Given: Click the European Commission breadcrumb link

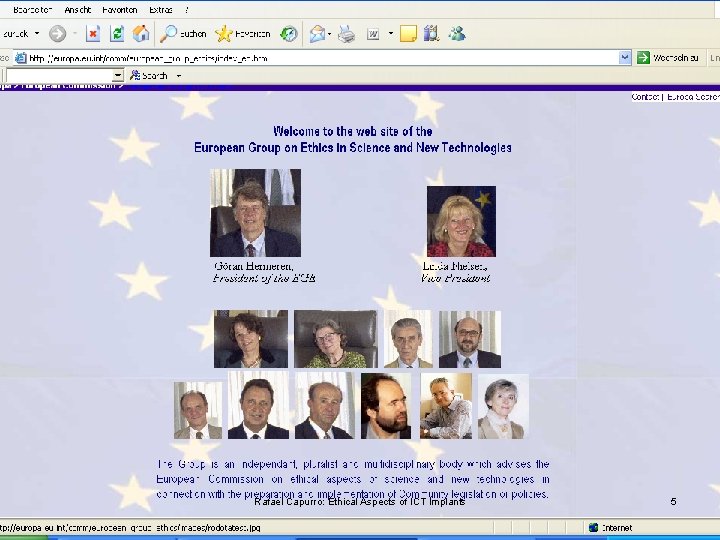Looking at the screenshot, I should 68,86.
